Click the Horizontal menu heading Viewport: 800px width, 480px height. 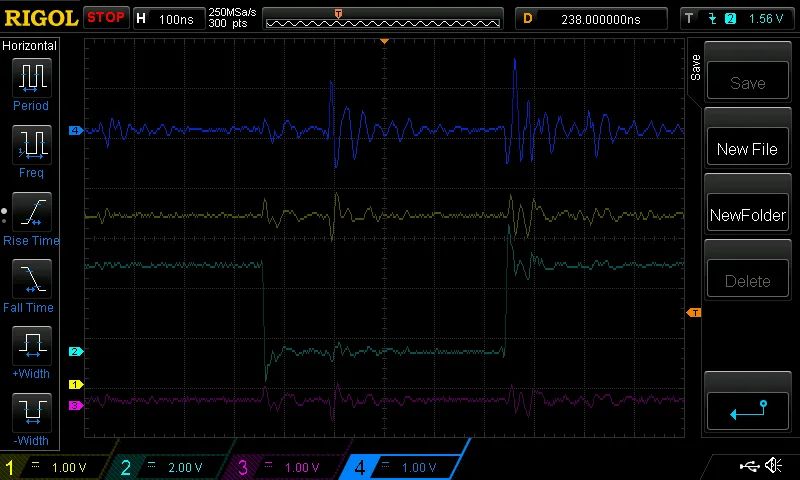click(x=29, y=46)
